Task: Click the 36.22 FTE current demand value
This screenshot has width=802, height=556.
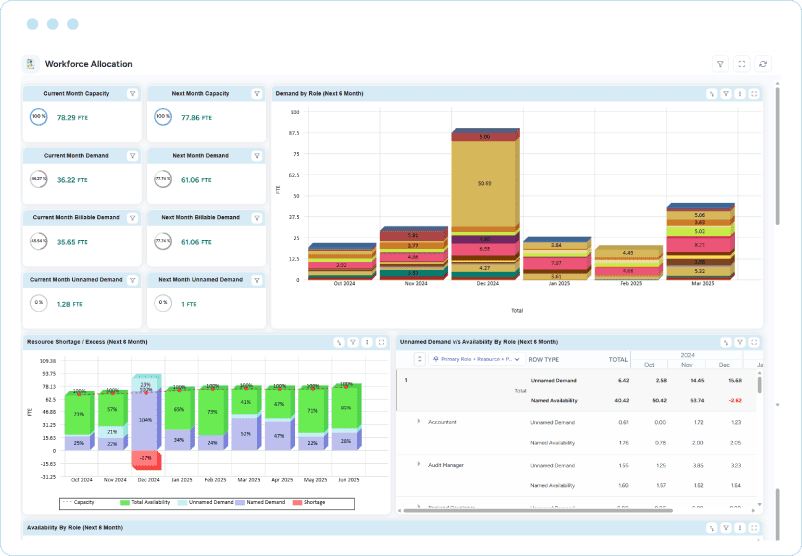Action: pyautogui.click(x=72, y=180)
